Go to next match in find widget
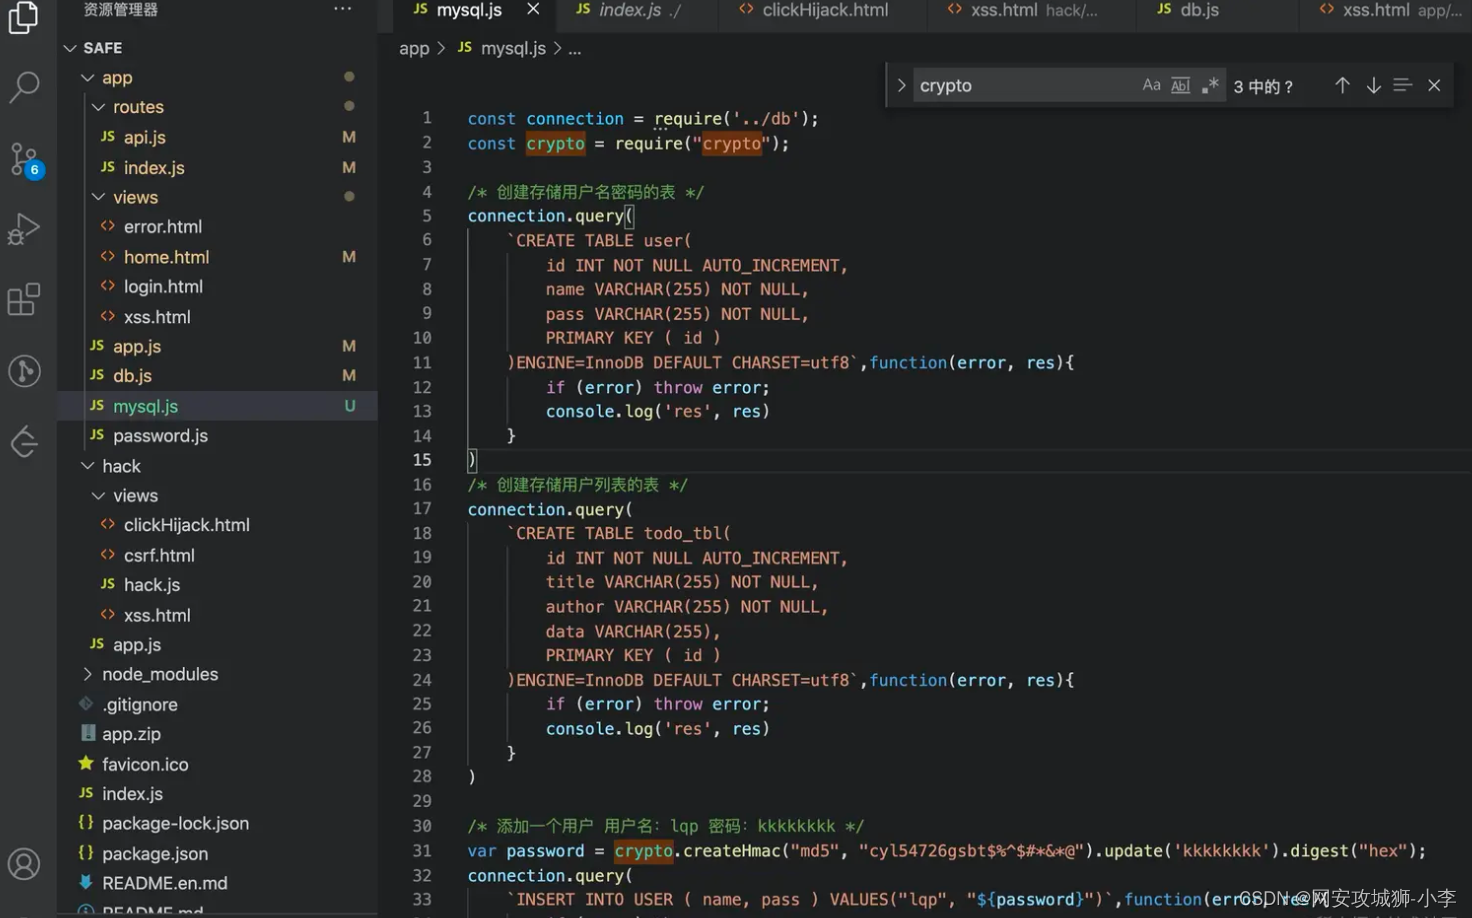Viewport: 1472px width, 918px height. (1373, 86)
